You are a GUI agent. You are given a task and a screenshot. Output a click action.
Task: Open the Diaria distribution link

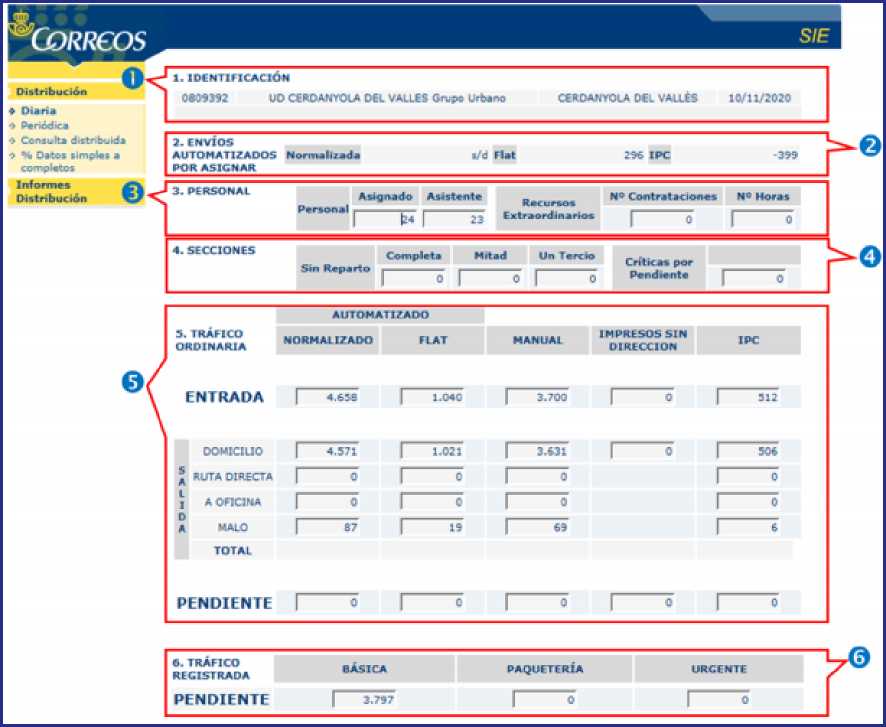coord(38,111)
